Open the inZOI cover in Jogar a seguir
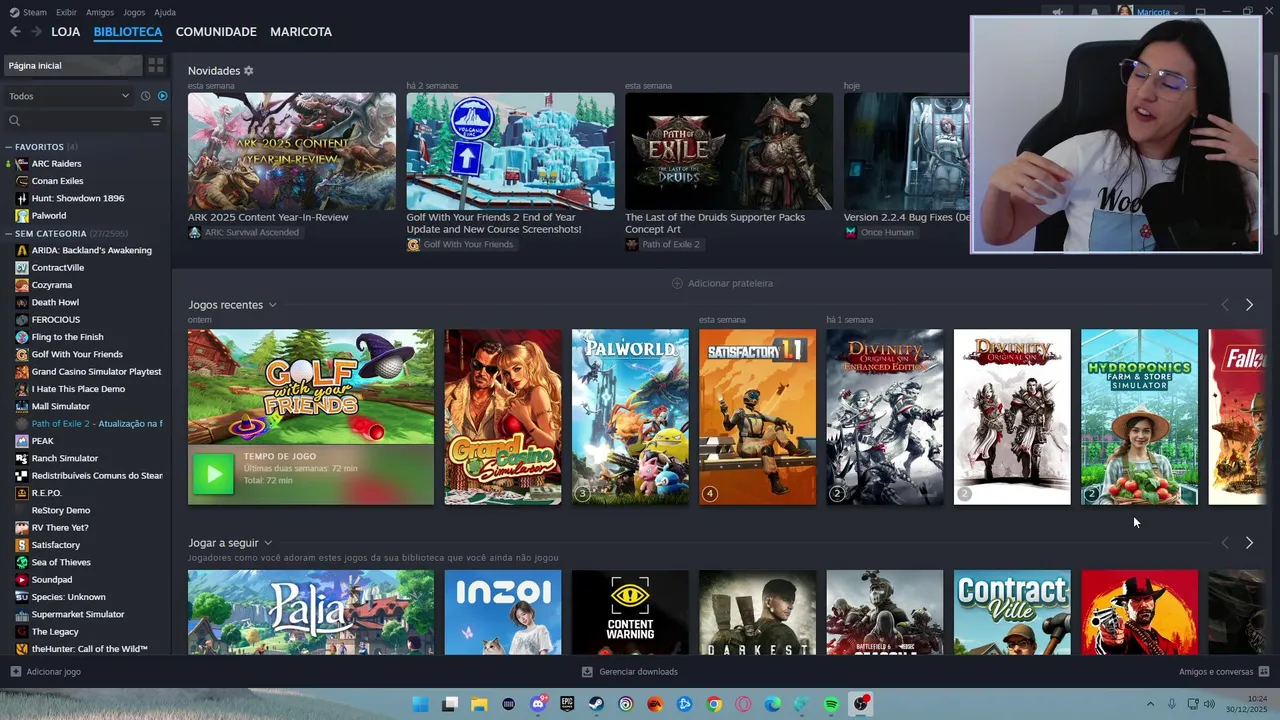The width and height of the screenshot is (1280, 720). coord(503,612)
